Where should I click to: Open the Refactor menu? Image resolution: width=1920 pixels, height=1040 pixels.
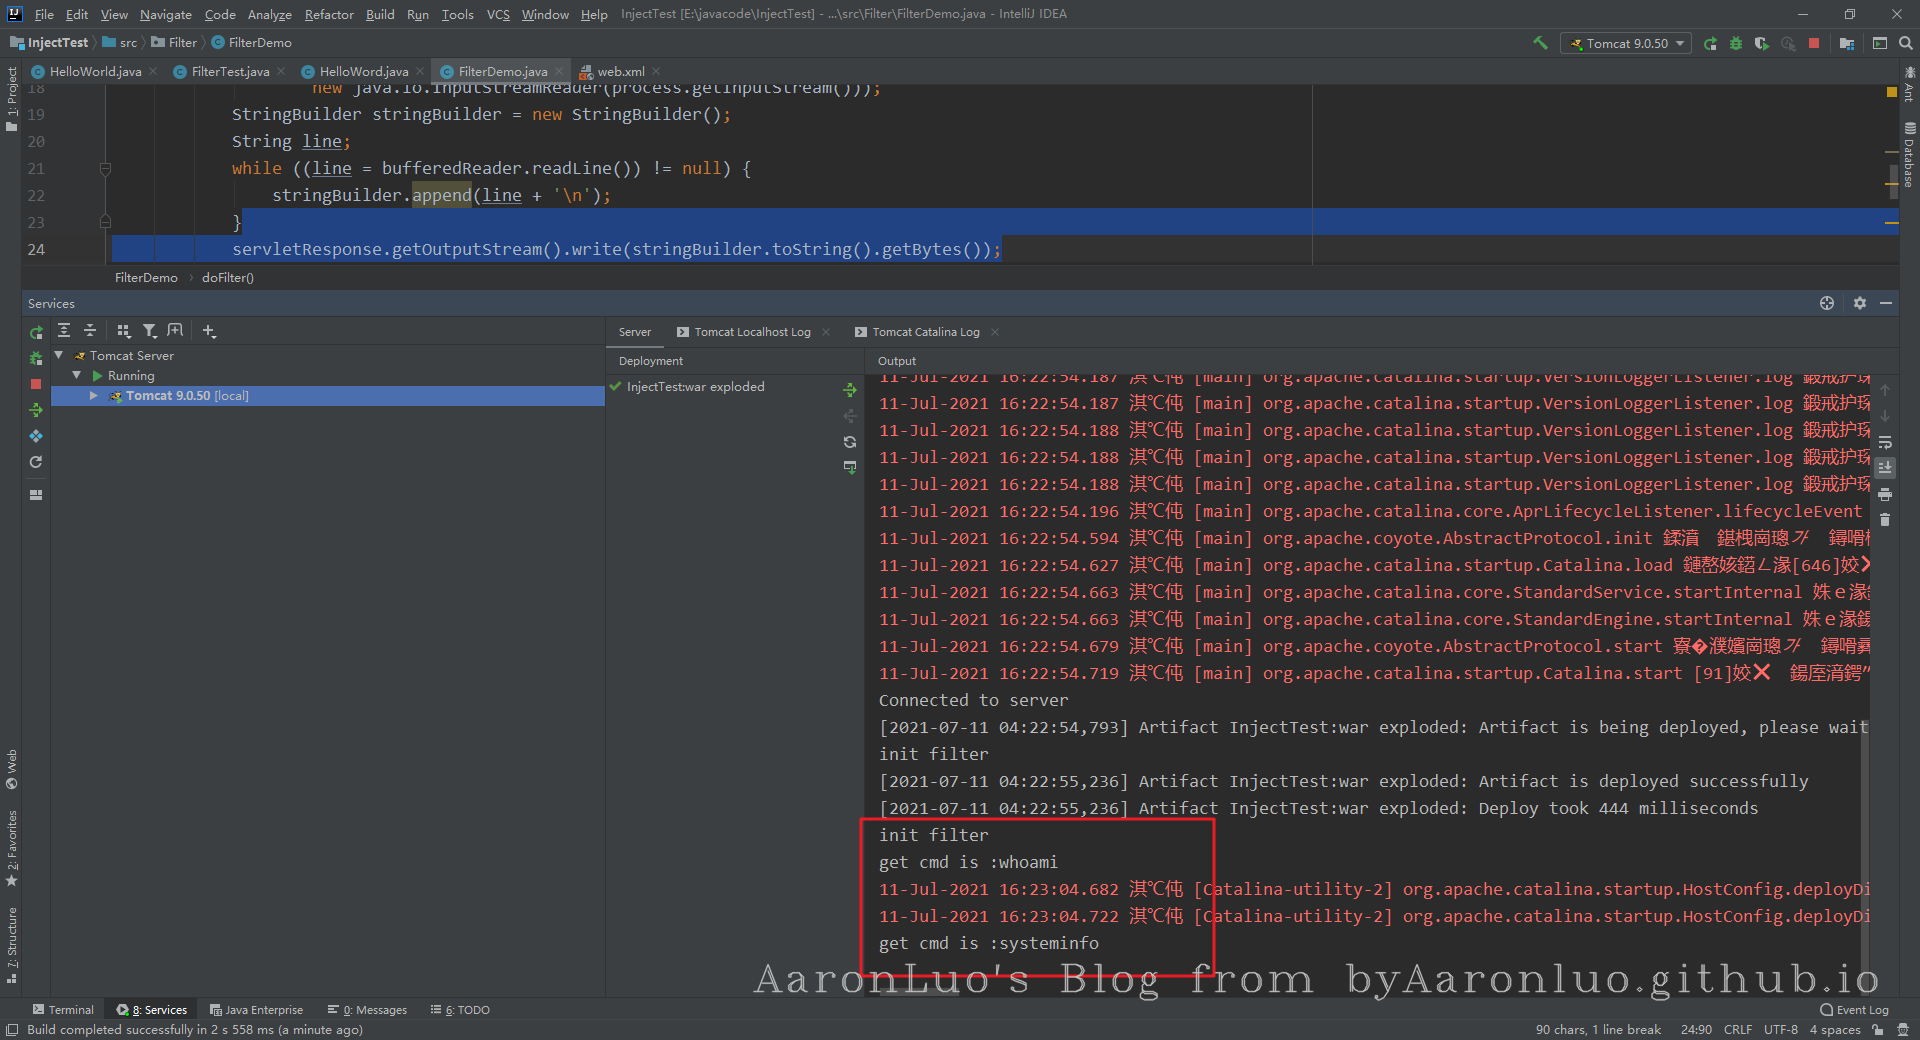pyautogui.click(x=329, y=14)
